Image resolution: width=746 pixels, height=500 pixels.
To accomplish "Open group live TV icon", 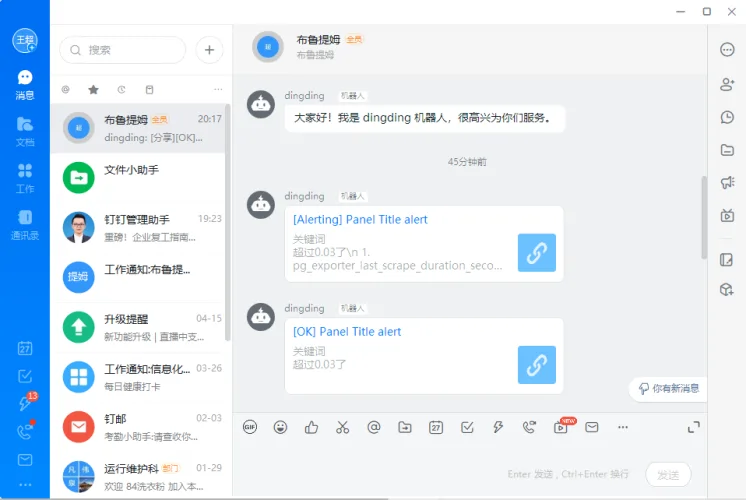I will [727, 216].
